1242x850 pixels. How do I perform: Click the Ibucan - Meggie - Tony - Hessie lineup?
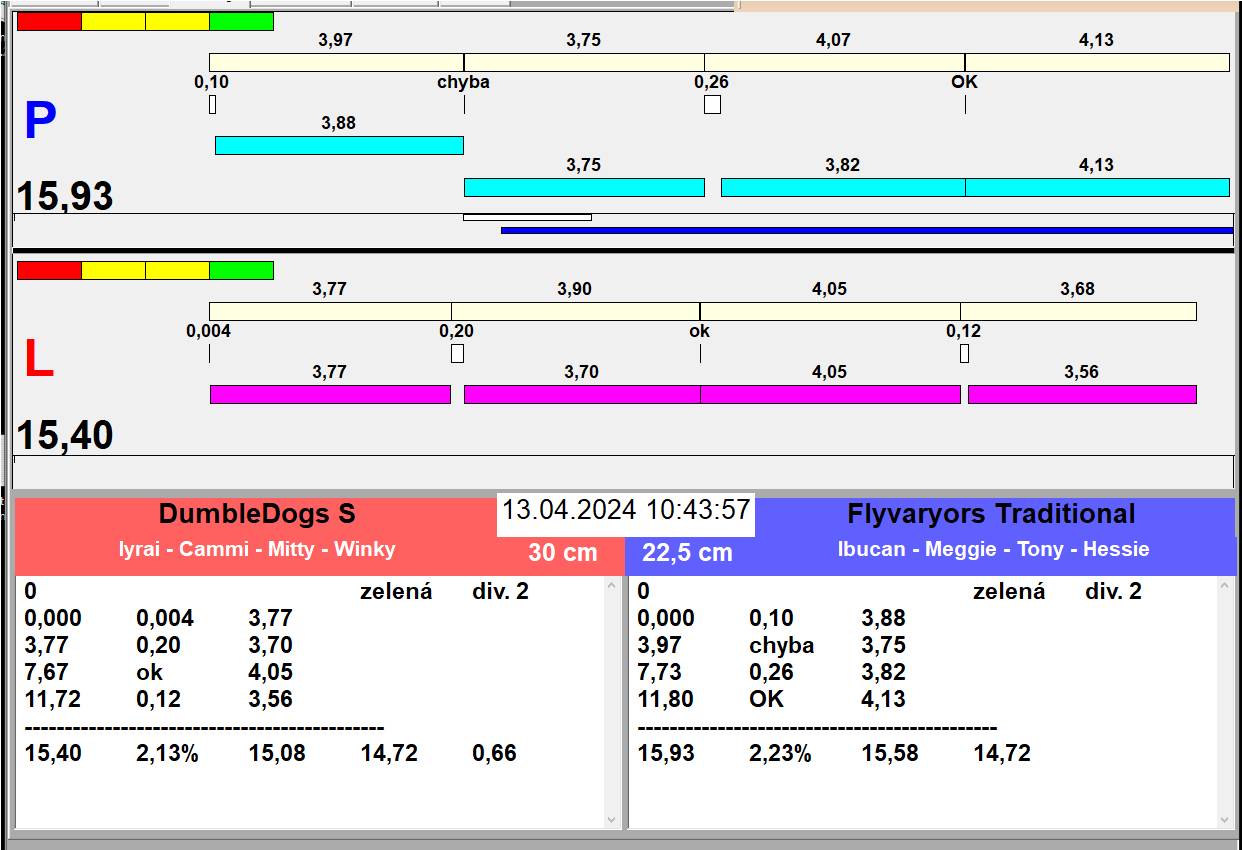pos(993,549)
